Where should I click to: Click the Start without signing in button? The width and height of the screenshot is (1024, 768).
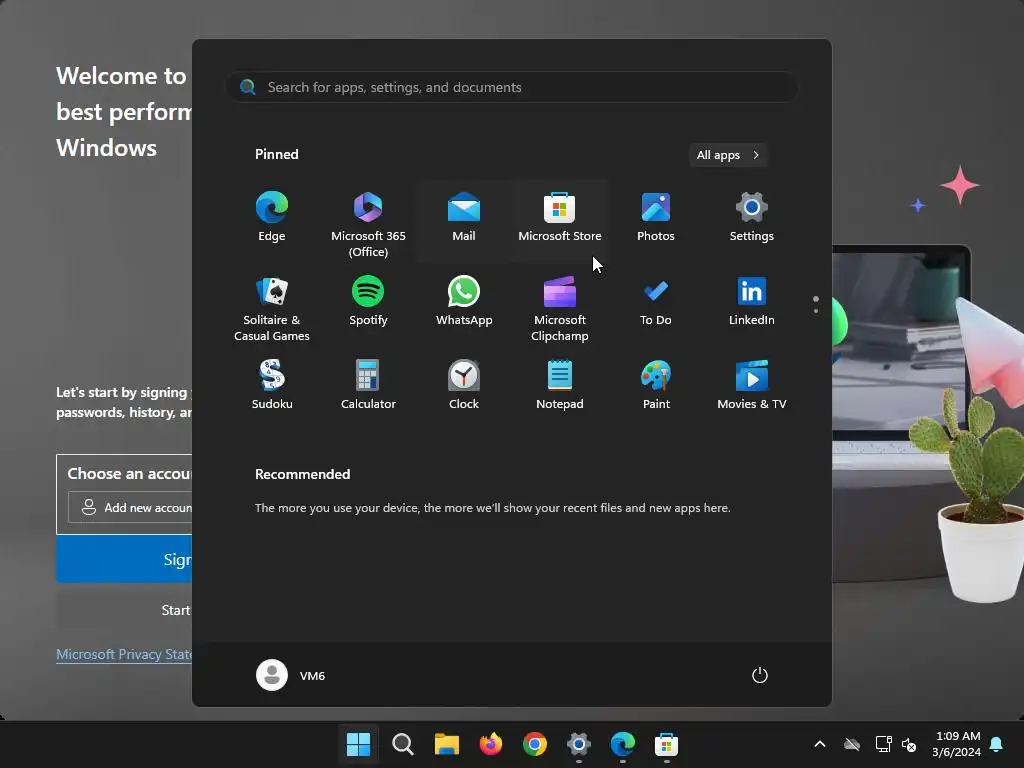click(124, 610)
